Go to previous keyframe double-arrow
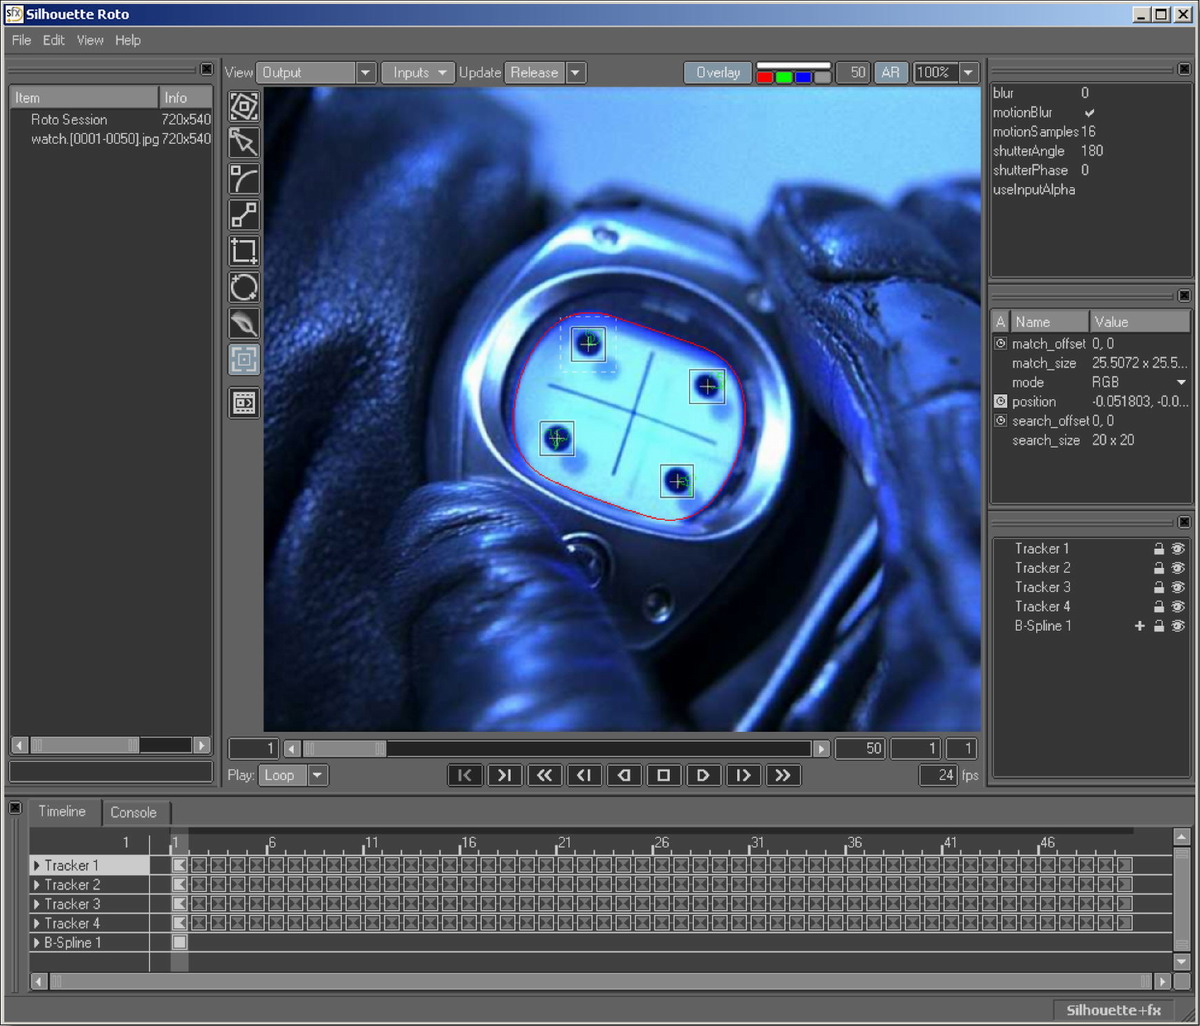This screenshot has height=1026, width=1200. point(545,775)
